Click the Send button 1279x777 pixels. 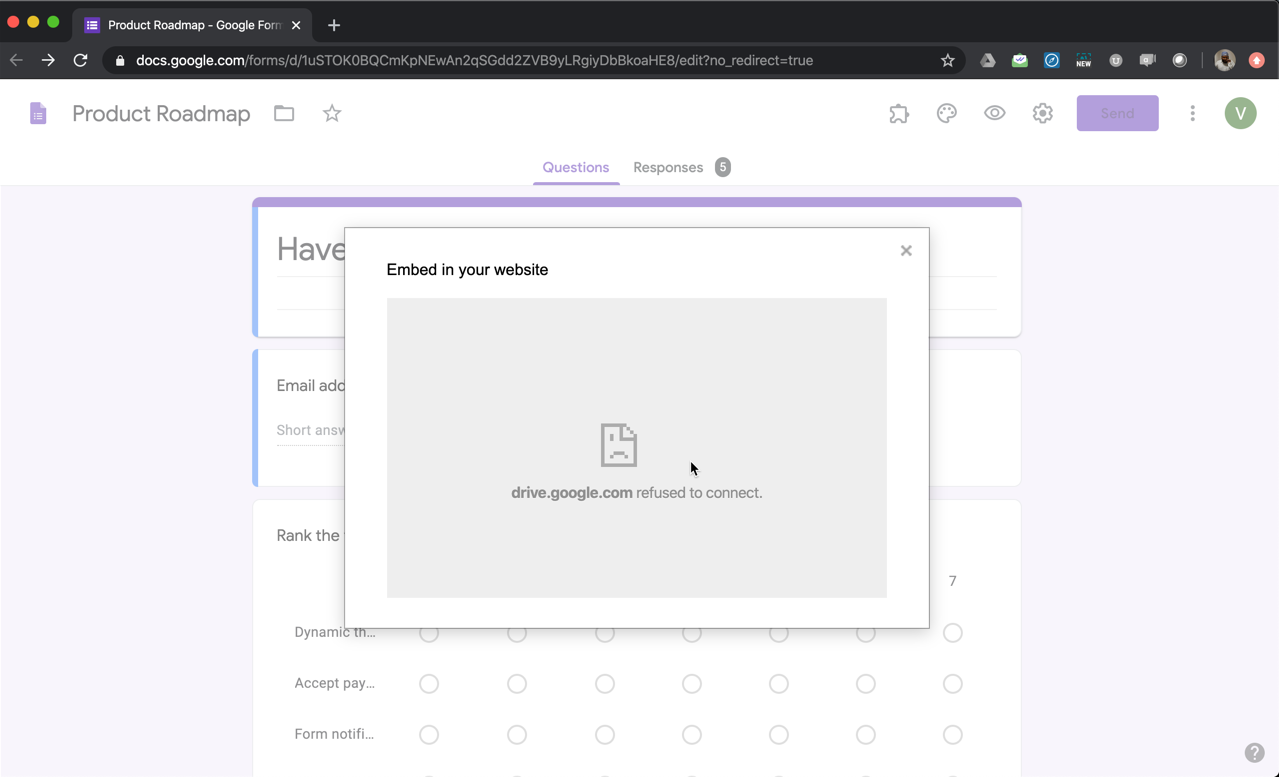[x=1117, y=114]
